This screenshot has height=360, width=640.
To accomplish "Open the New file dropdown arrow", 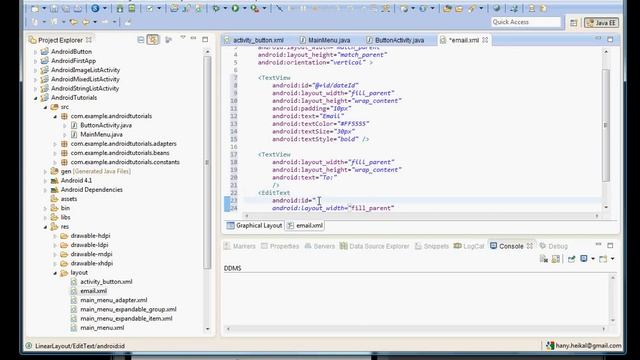I will pyautogui.click(x=44, y=9).
